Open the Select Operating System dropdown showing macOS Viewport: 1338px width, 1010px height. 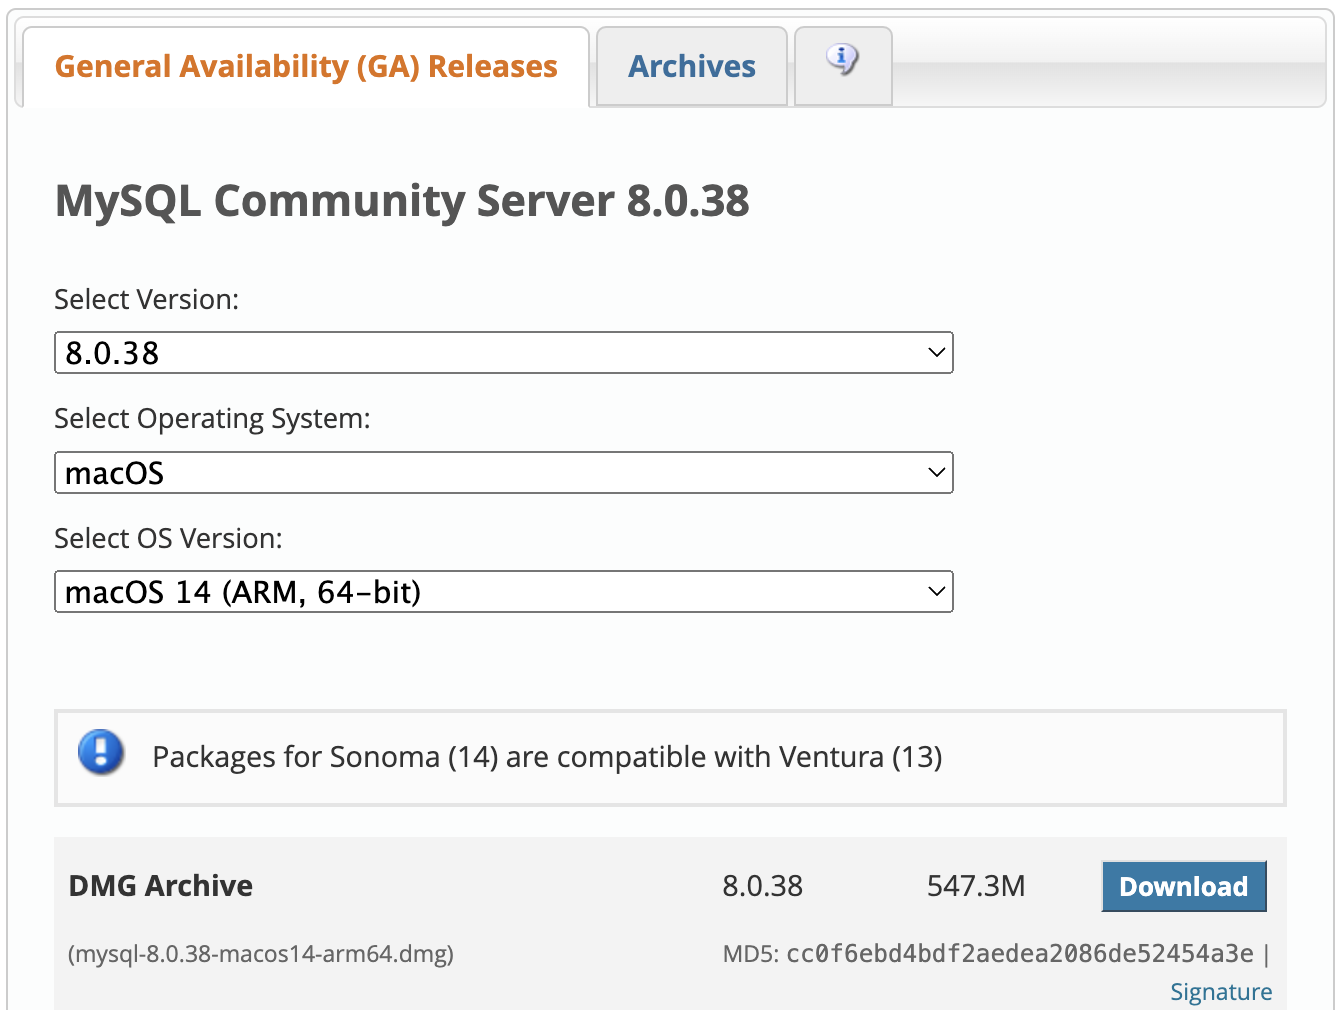[x=504, y=473]
